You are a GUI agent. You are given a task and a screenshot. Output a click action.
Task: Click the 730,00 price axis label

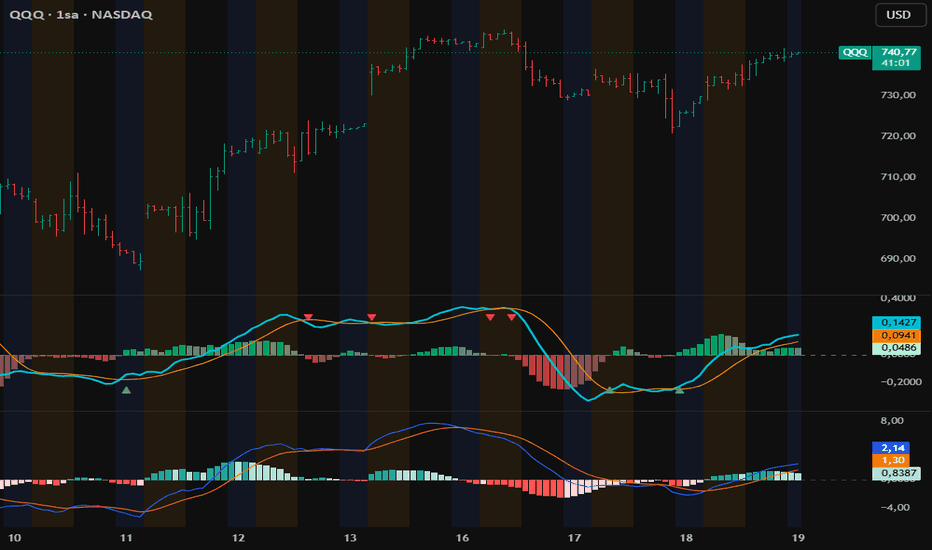[x=898, y=95]
